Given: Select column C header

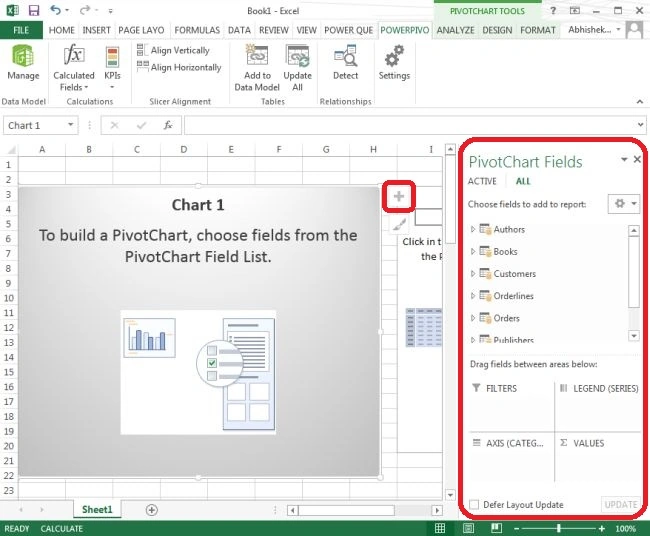Looking at the screenshot, I should click(x=136, y=149).
